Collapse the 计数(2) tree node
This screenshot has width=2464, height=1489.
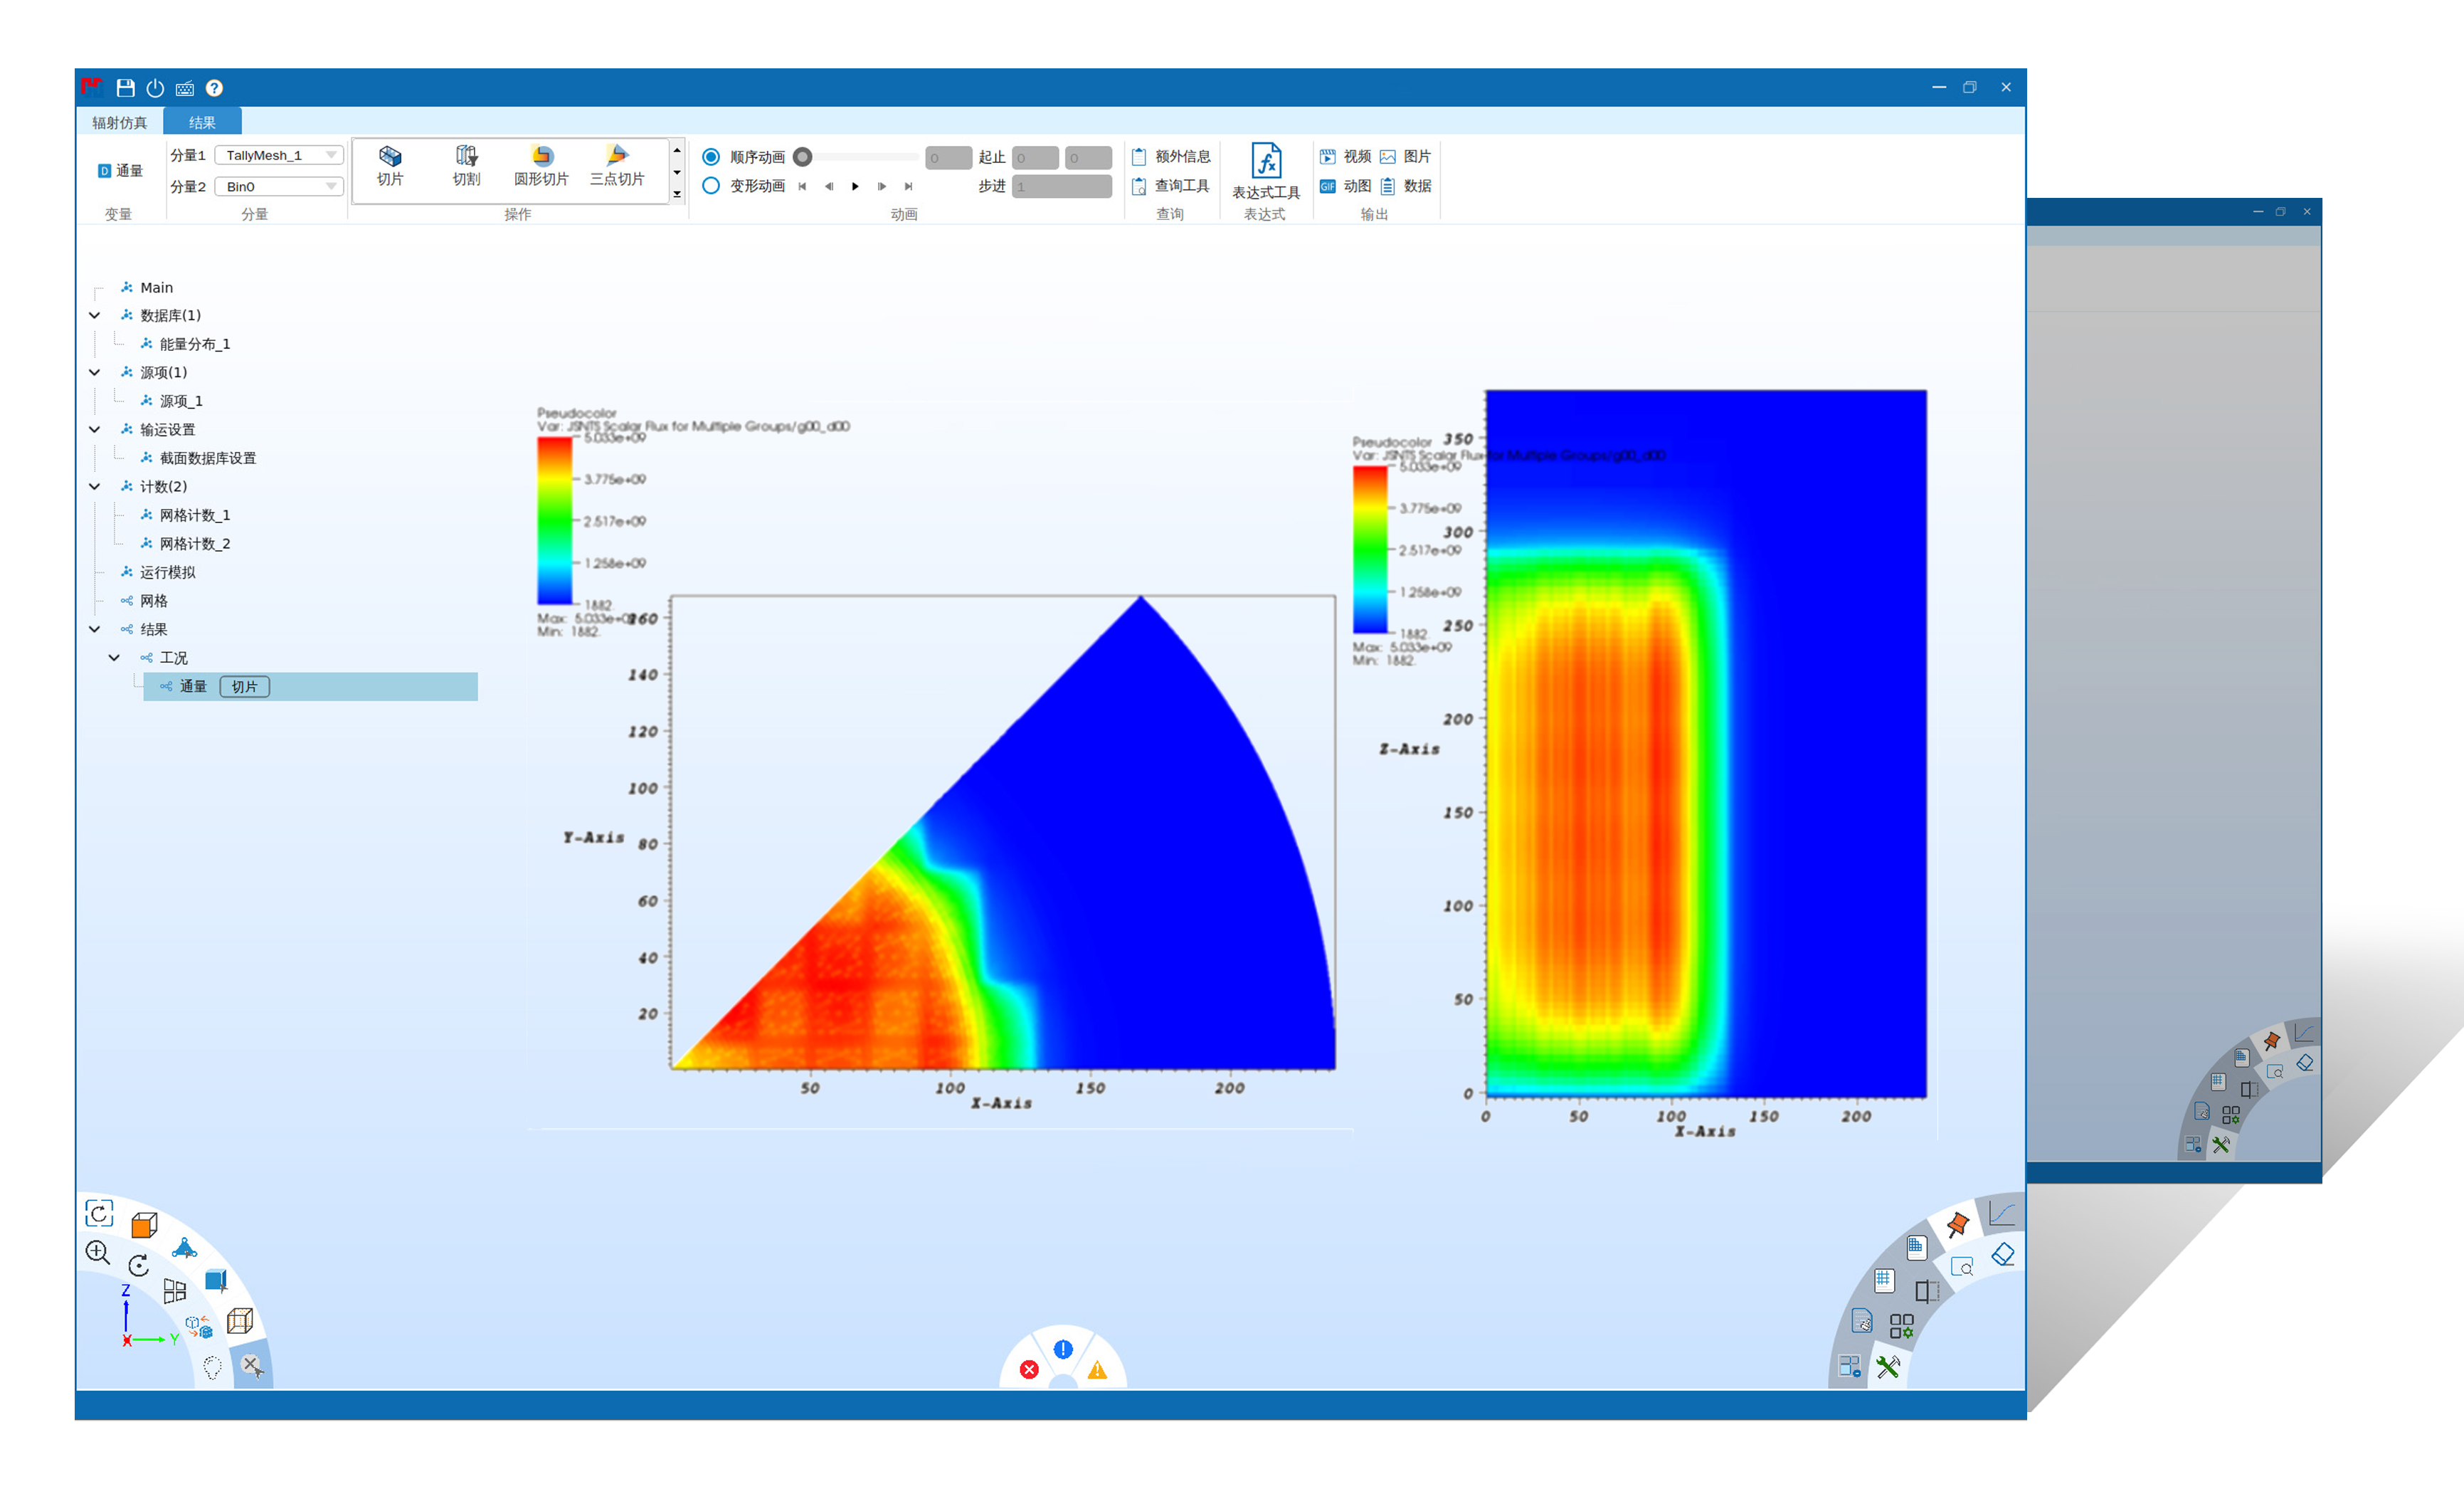coord(95,487)
